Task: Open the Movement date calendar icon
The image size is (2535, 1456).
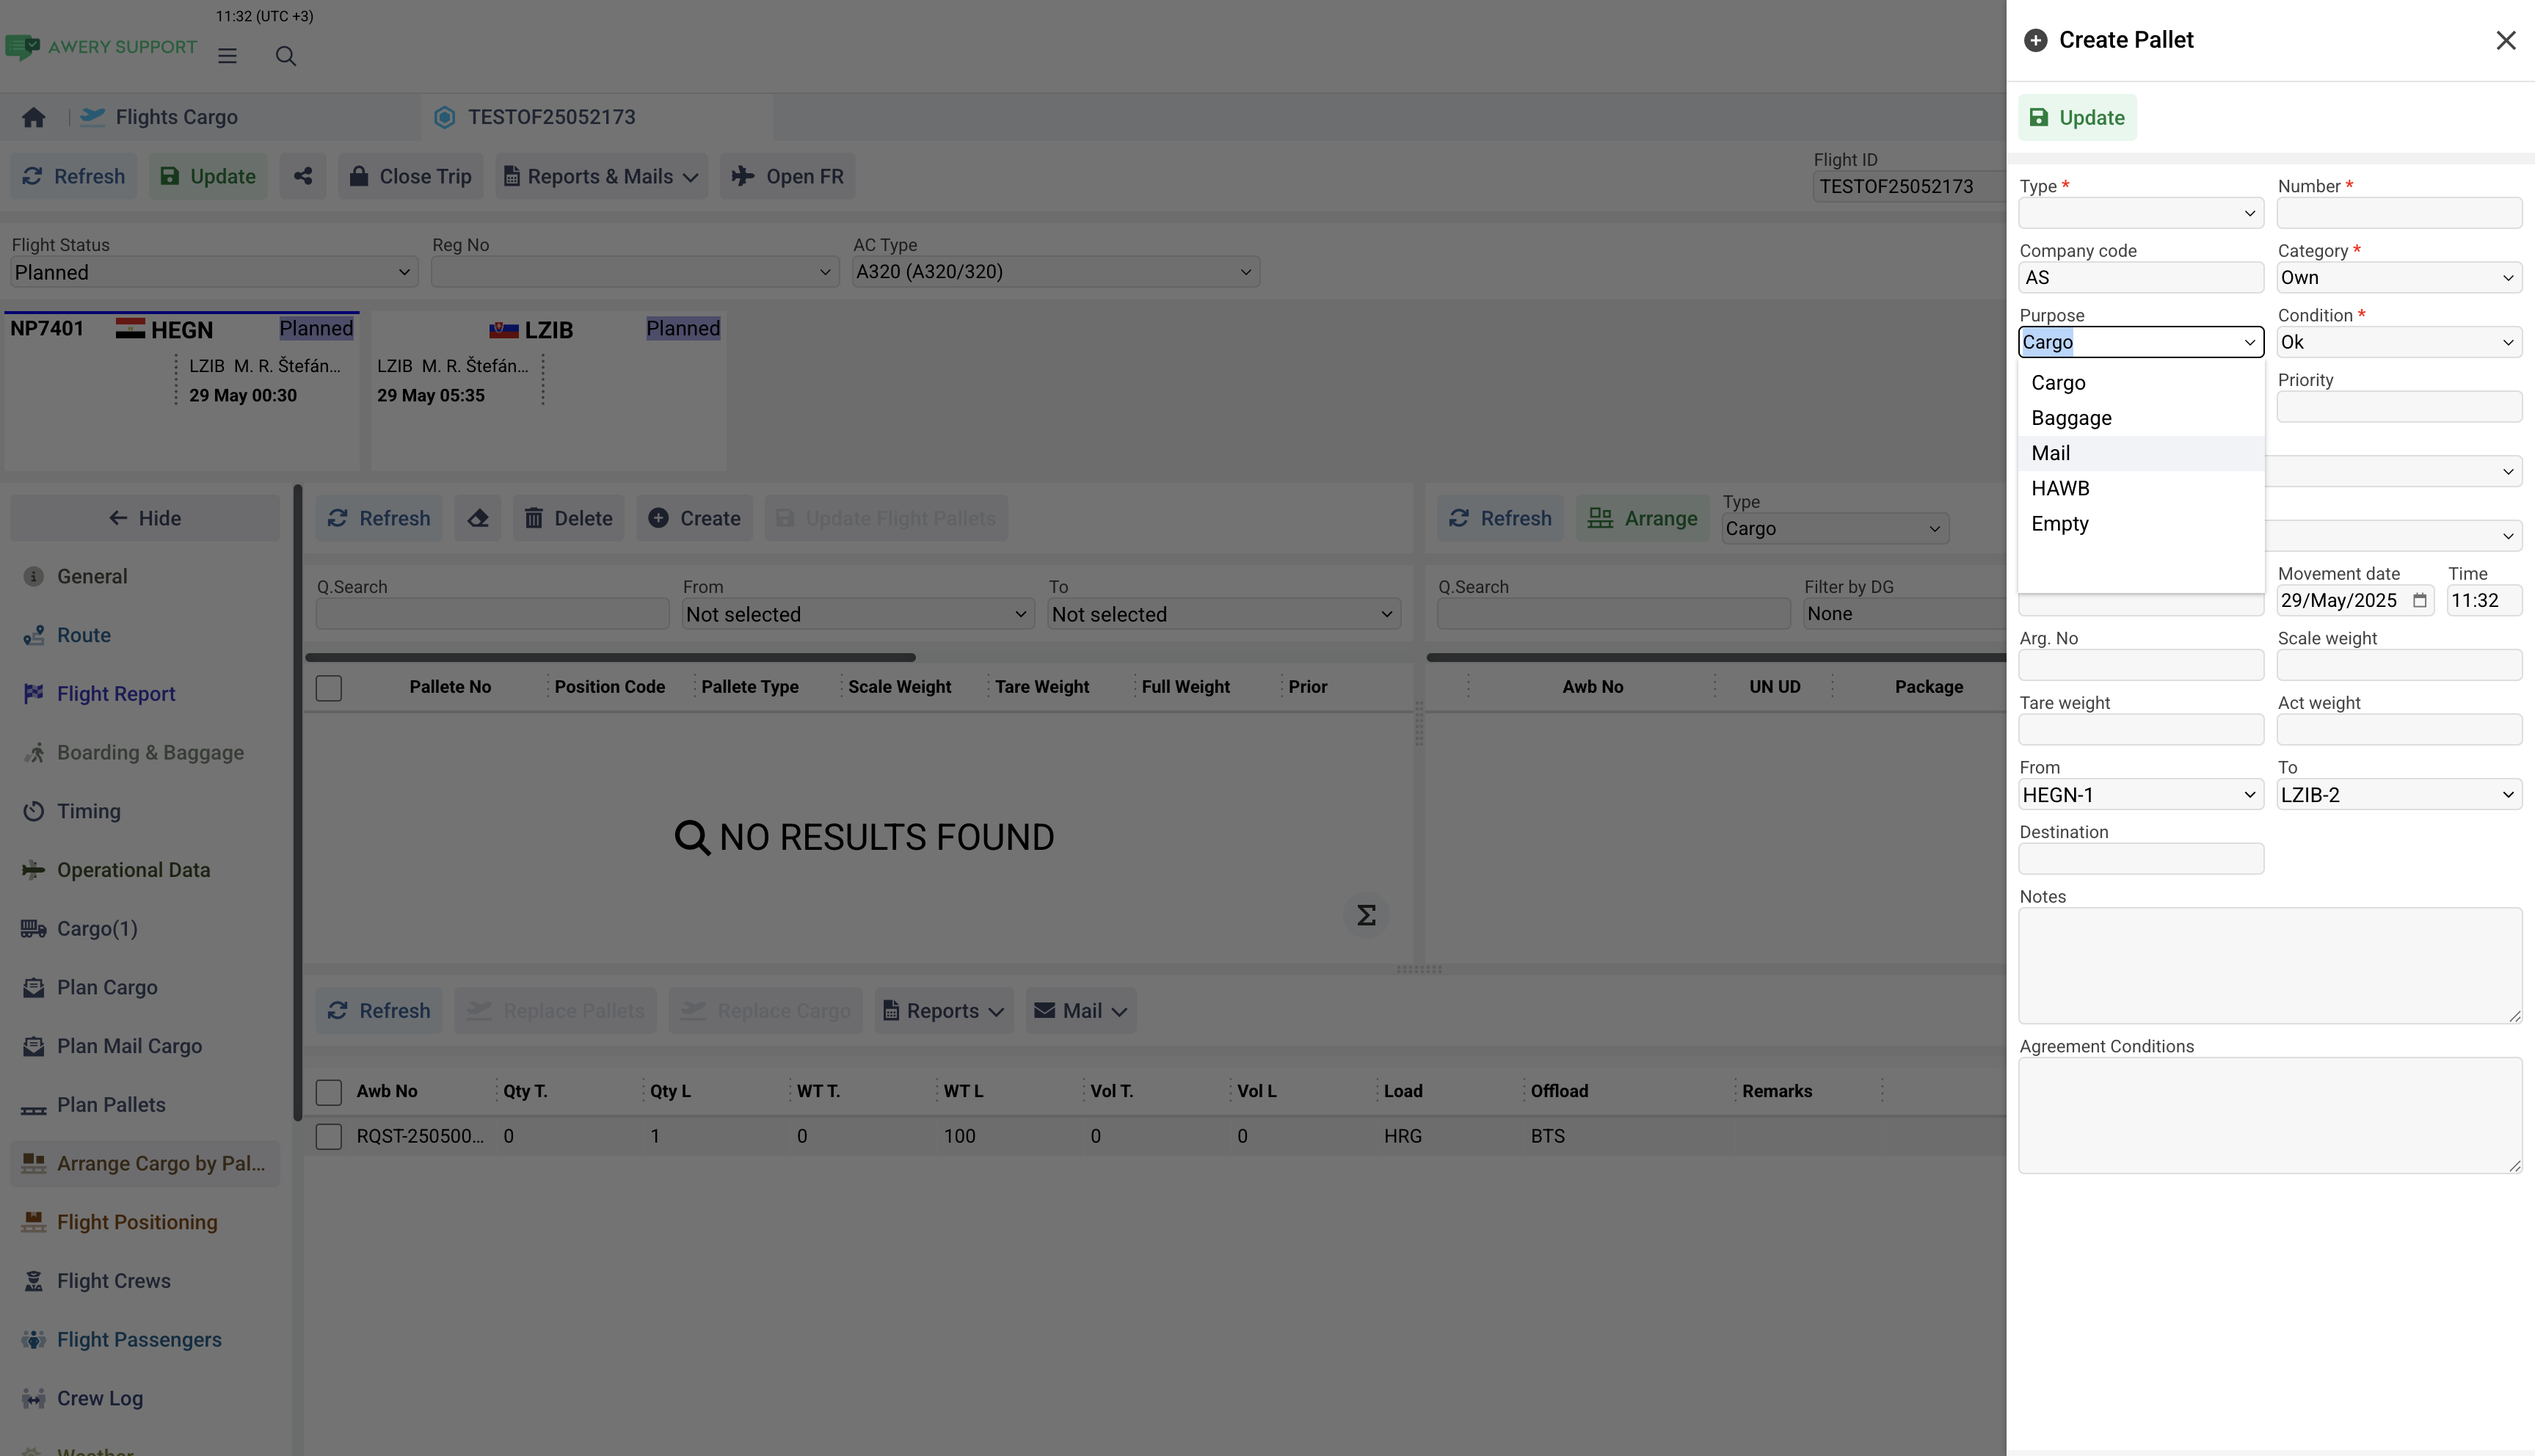Action: (2419, 601)
